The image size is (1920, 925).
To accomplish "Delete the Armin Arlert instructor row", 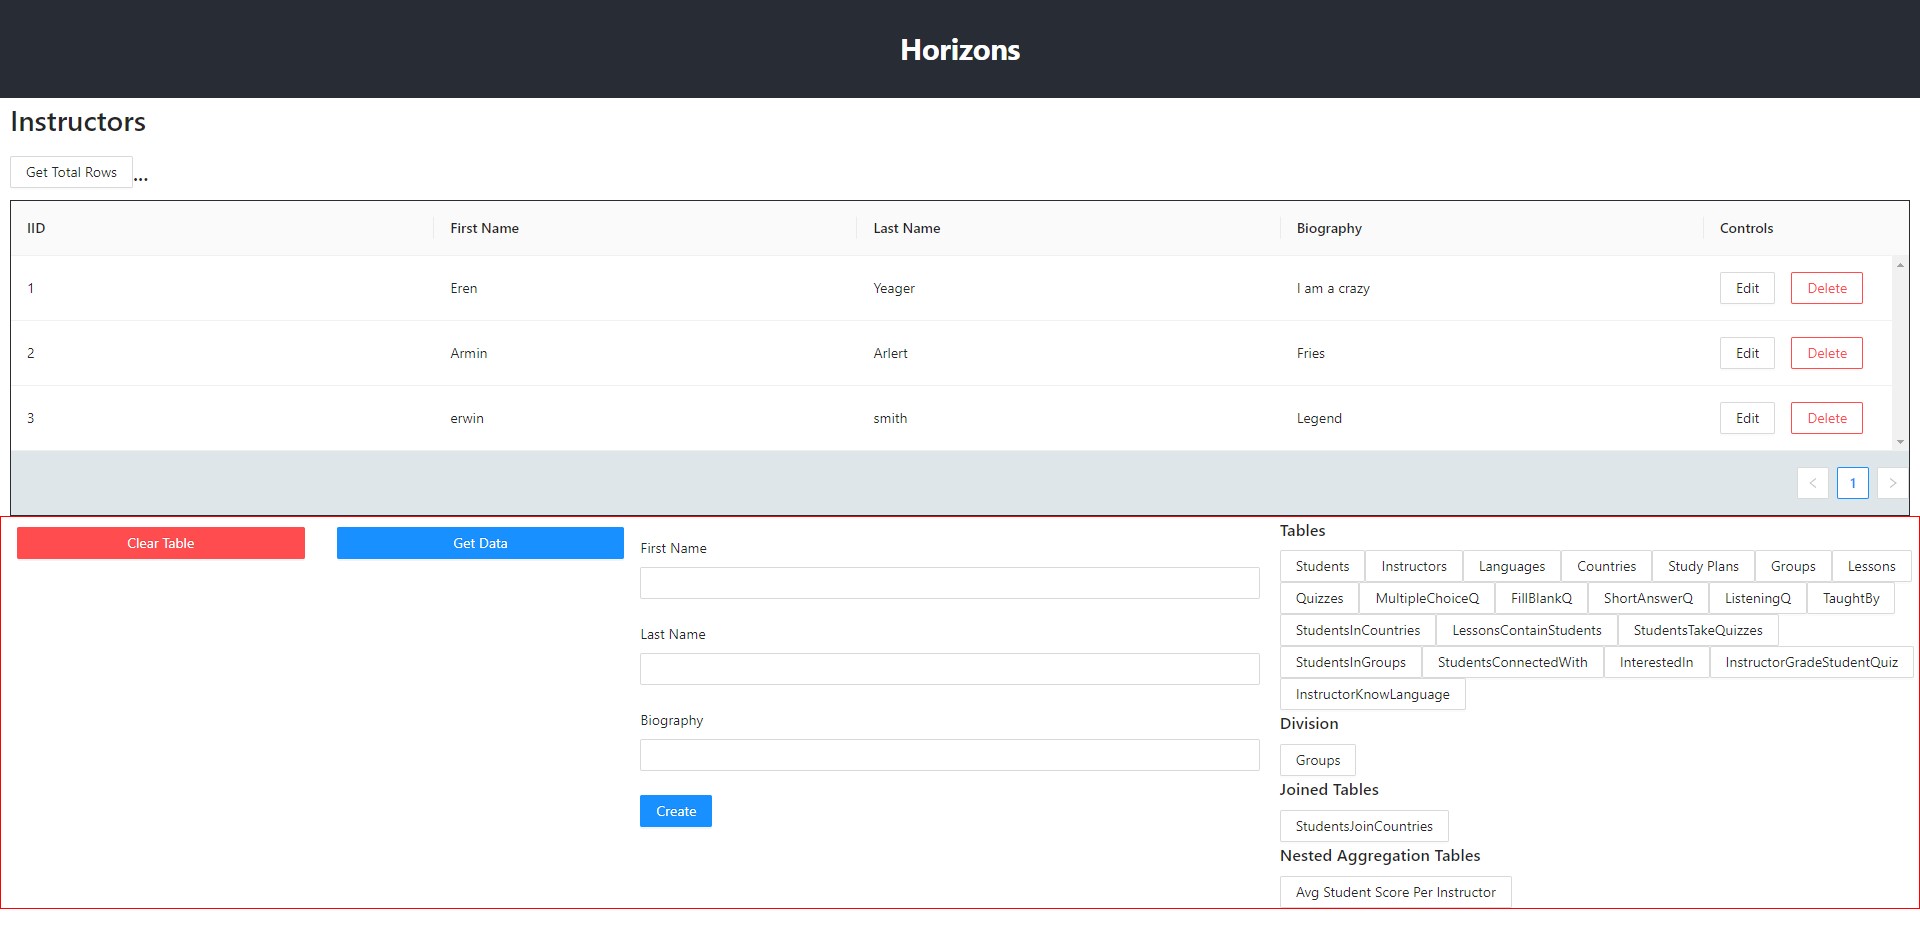I will pyautogui.click(x=1826, y=353).
